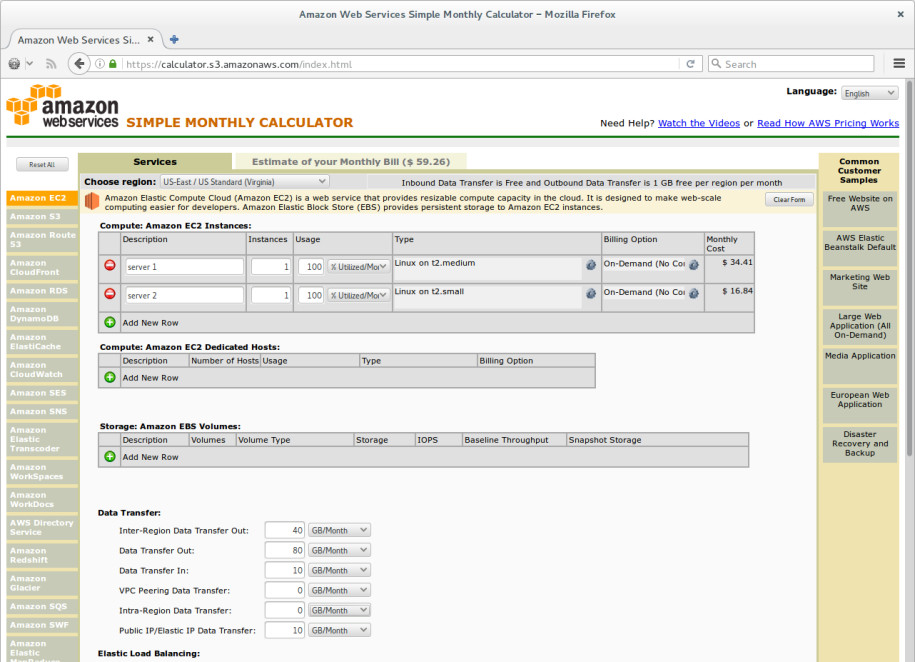915x662 pixels.
Task: Add a new Dedicated Hosts row
Action: (110, 377)
